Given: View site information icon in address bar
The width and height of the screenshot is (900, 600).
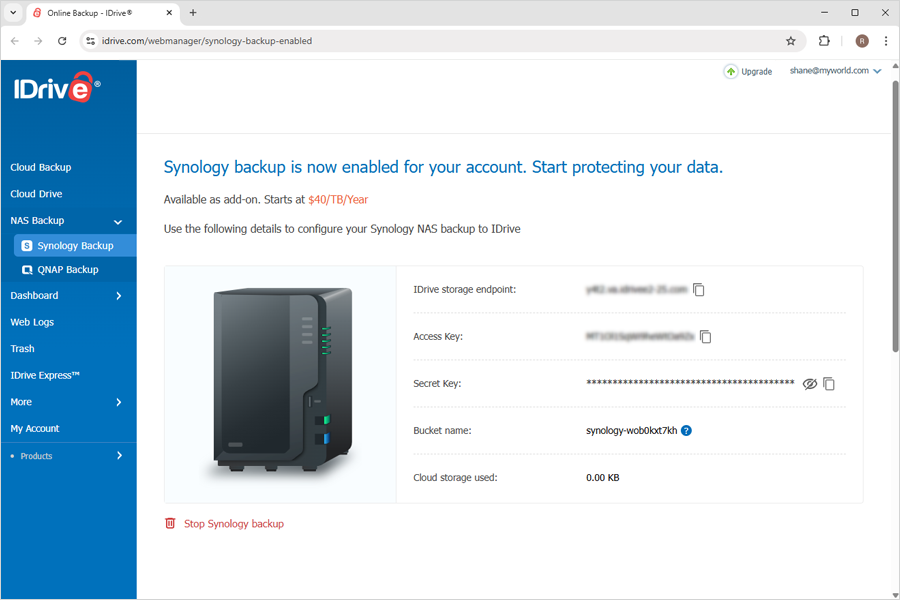Looking at the screenshot, I should (90, 41).
